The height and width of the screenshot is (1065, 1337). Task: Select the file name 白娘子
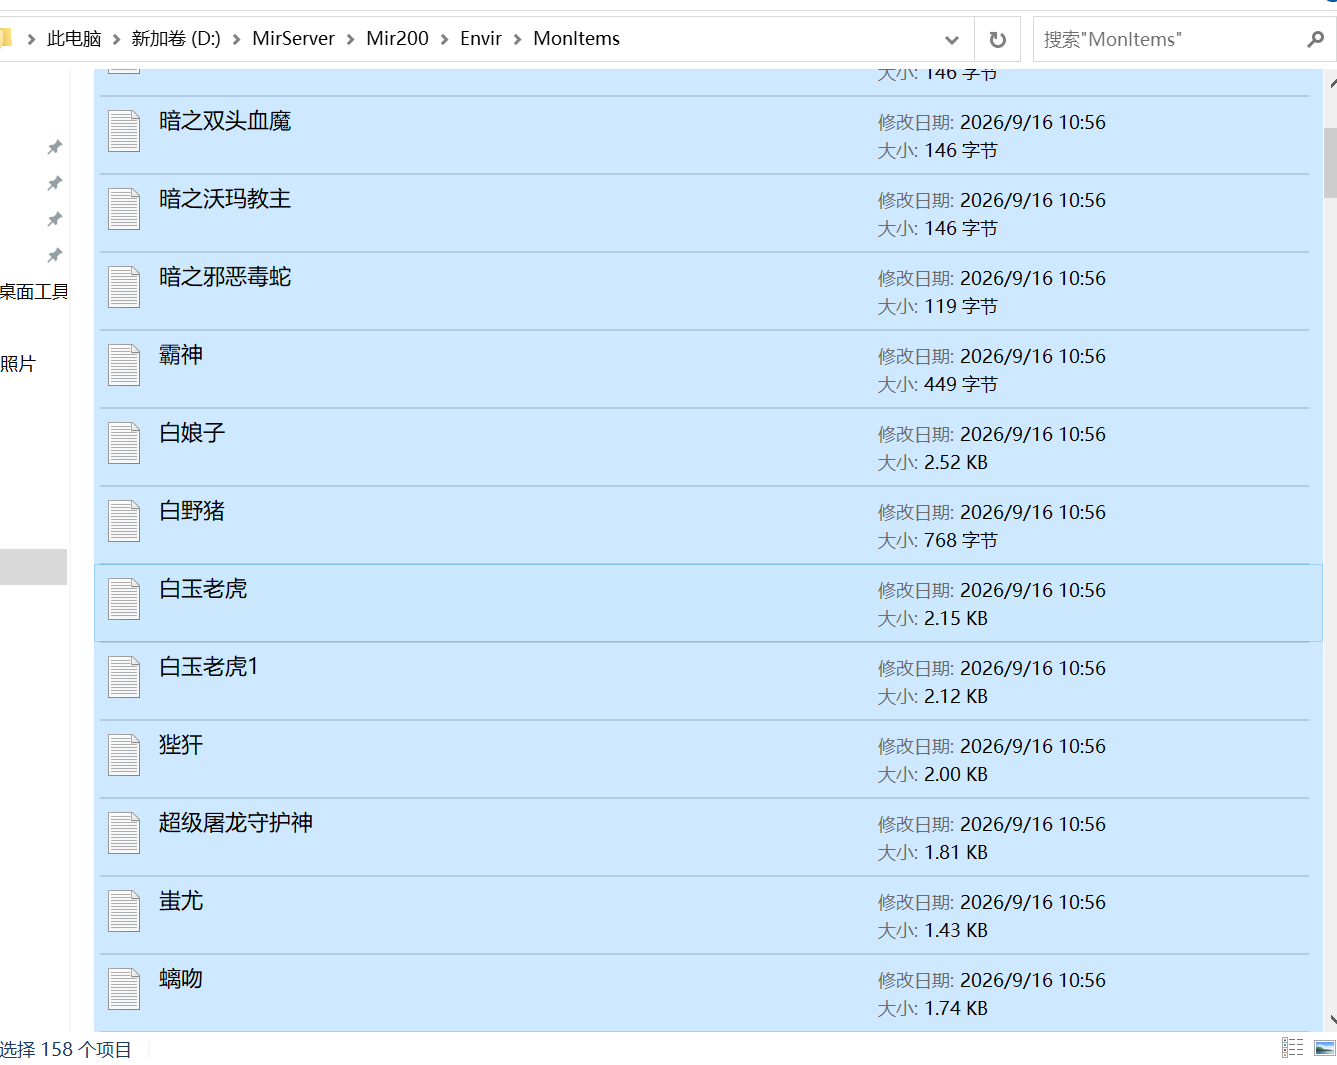click(x=192, y=433)
